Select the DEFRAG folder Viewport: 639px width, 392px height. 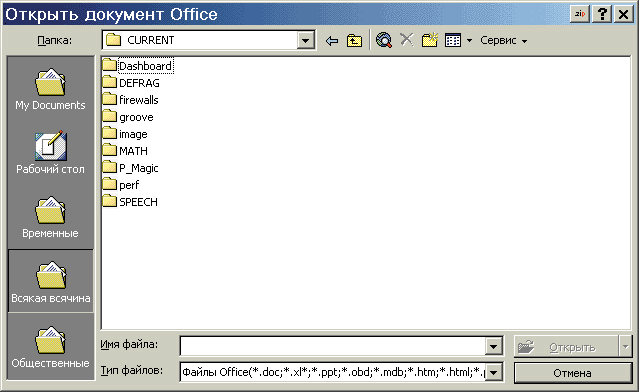coord(131,83)
